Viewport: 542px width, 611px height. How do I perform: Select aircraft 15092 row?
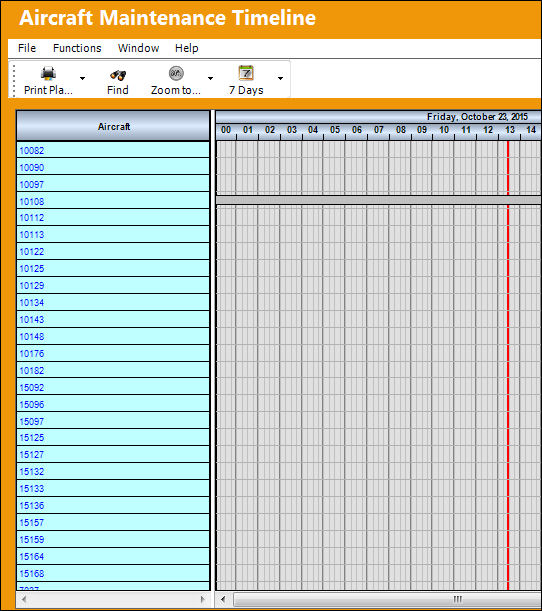(113, 387)
